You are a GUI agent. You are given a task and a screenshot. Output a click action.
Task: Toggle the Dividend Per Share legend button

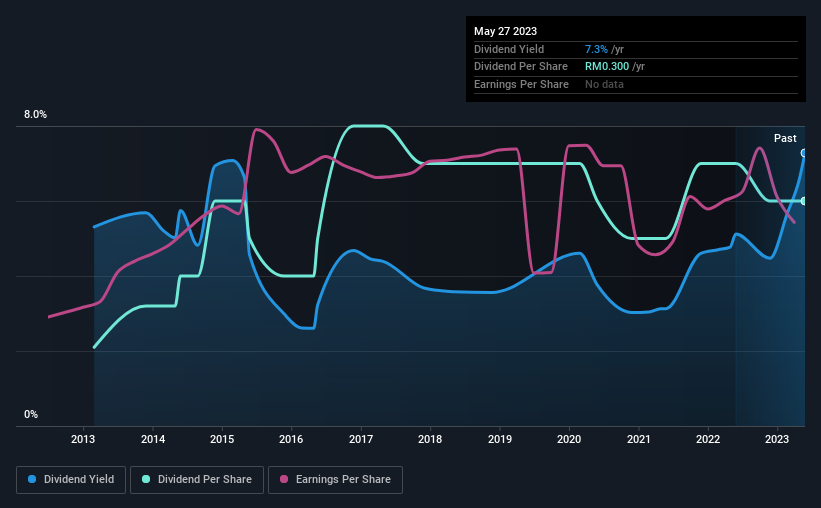tap(197, 480)
